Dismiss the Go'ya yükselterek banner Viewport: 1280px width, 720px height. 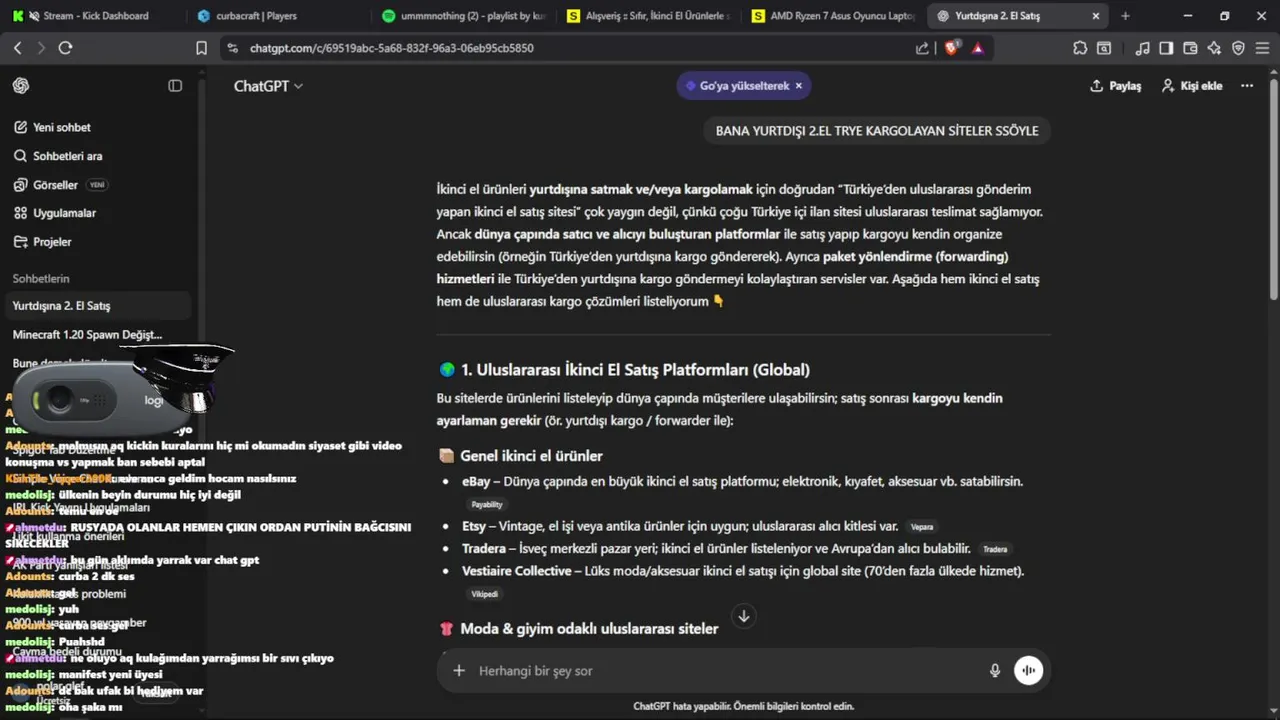799,86
